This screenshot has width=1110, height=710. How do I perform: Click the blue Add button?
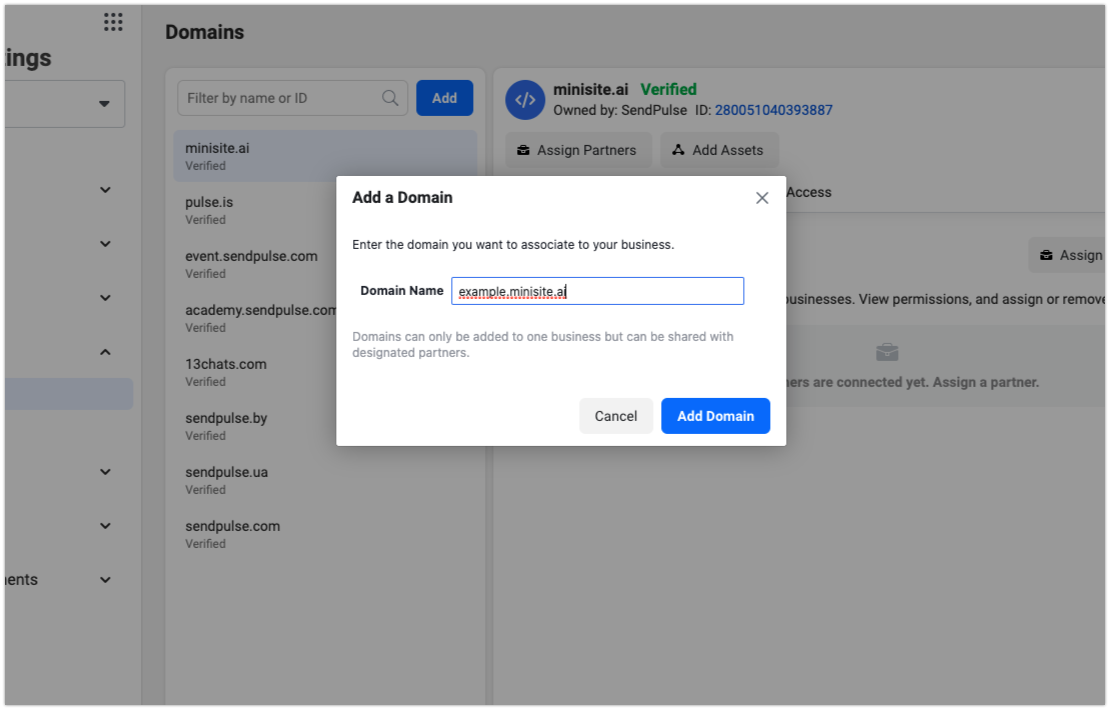pyautogui.click(x=444, y=98)
